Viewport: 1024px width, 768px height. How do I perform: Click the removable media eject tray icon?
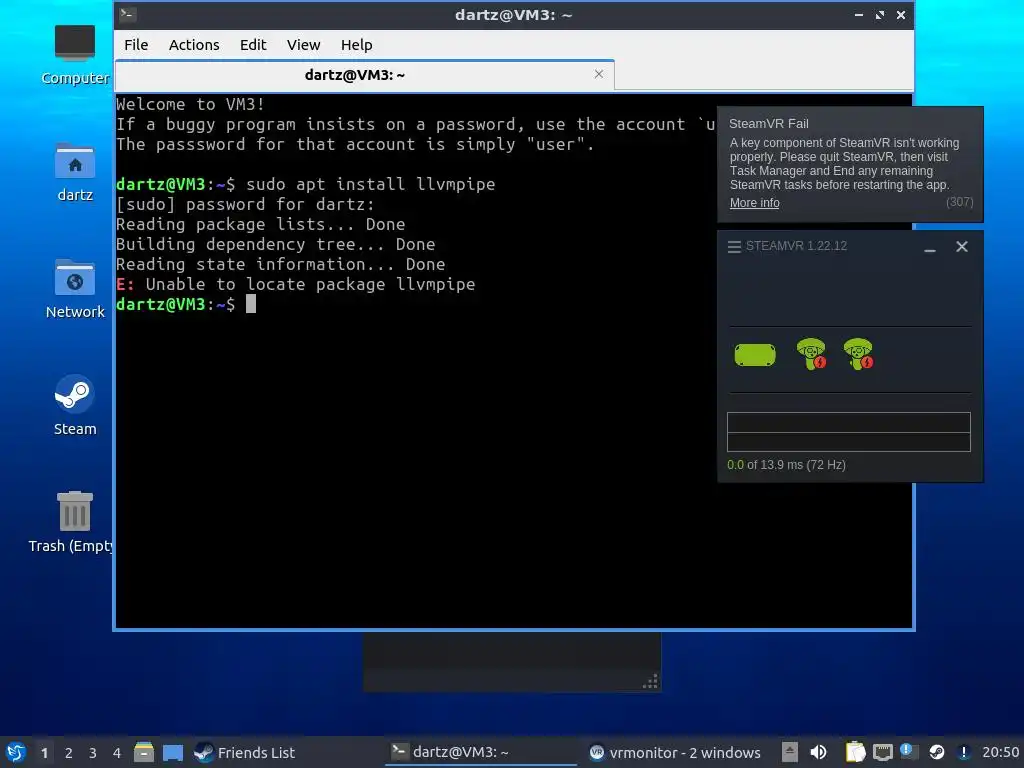790,752
